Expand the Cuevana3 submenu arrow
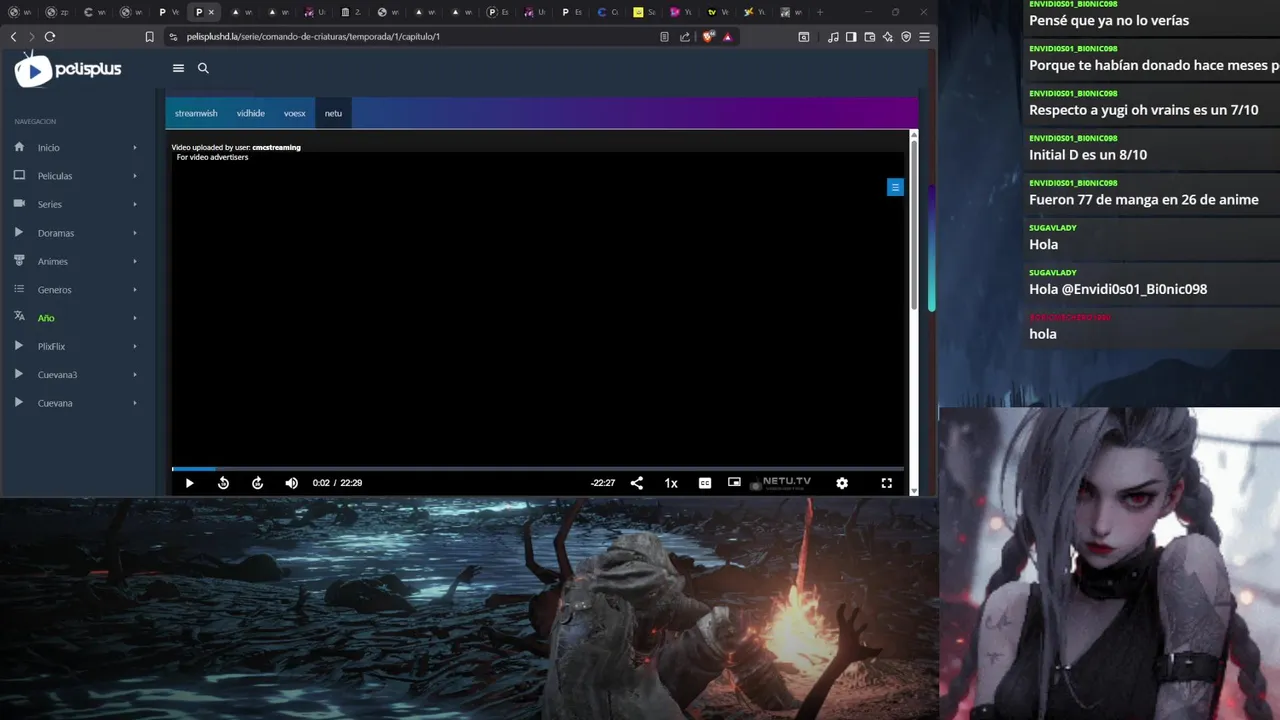Screen dimensions: 1280x720 point(135,375)
